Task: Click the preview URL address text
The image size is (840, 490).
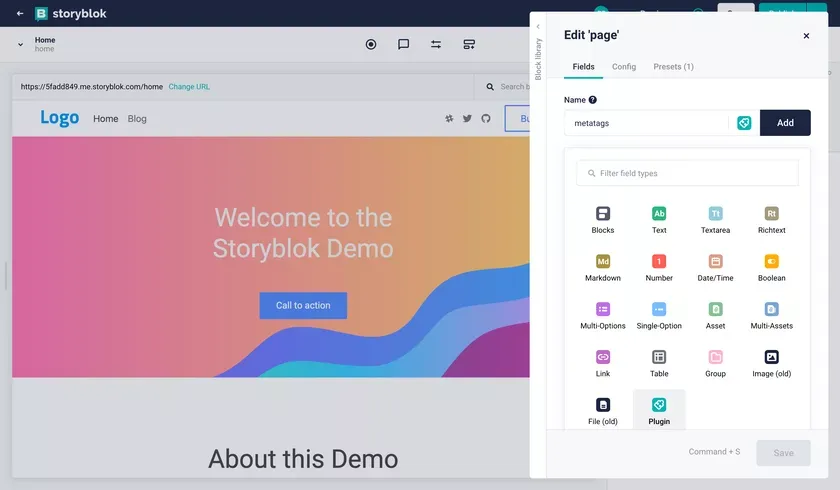Action: pyautogui.click(x=92, y=87)
